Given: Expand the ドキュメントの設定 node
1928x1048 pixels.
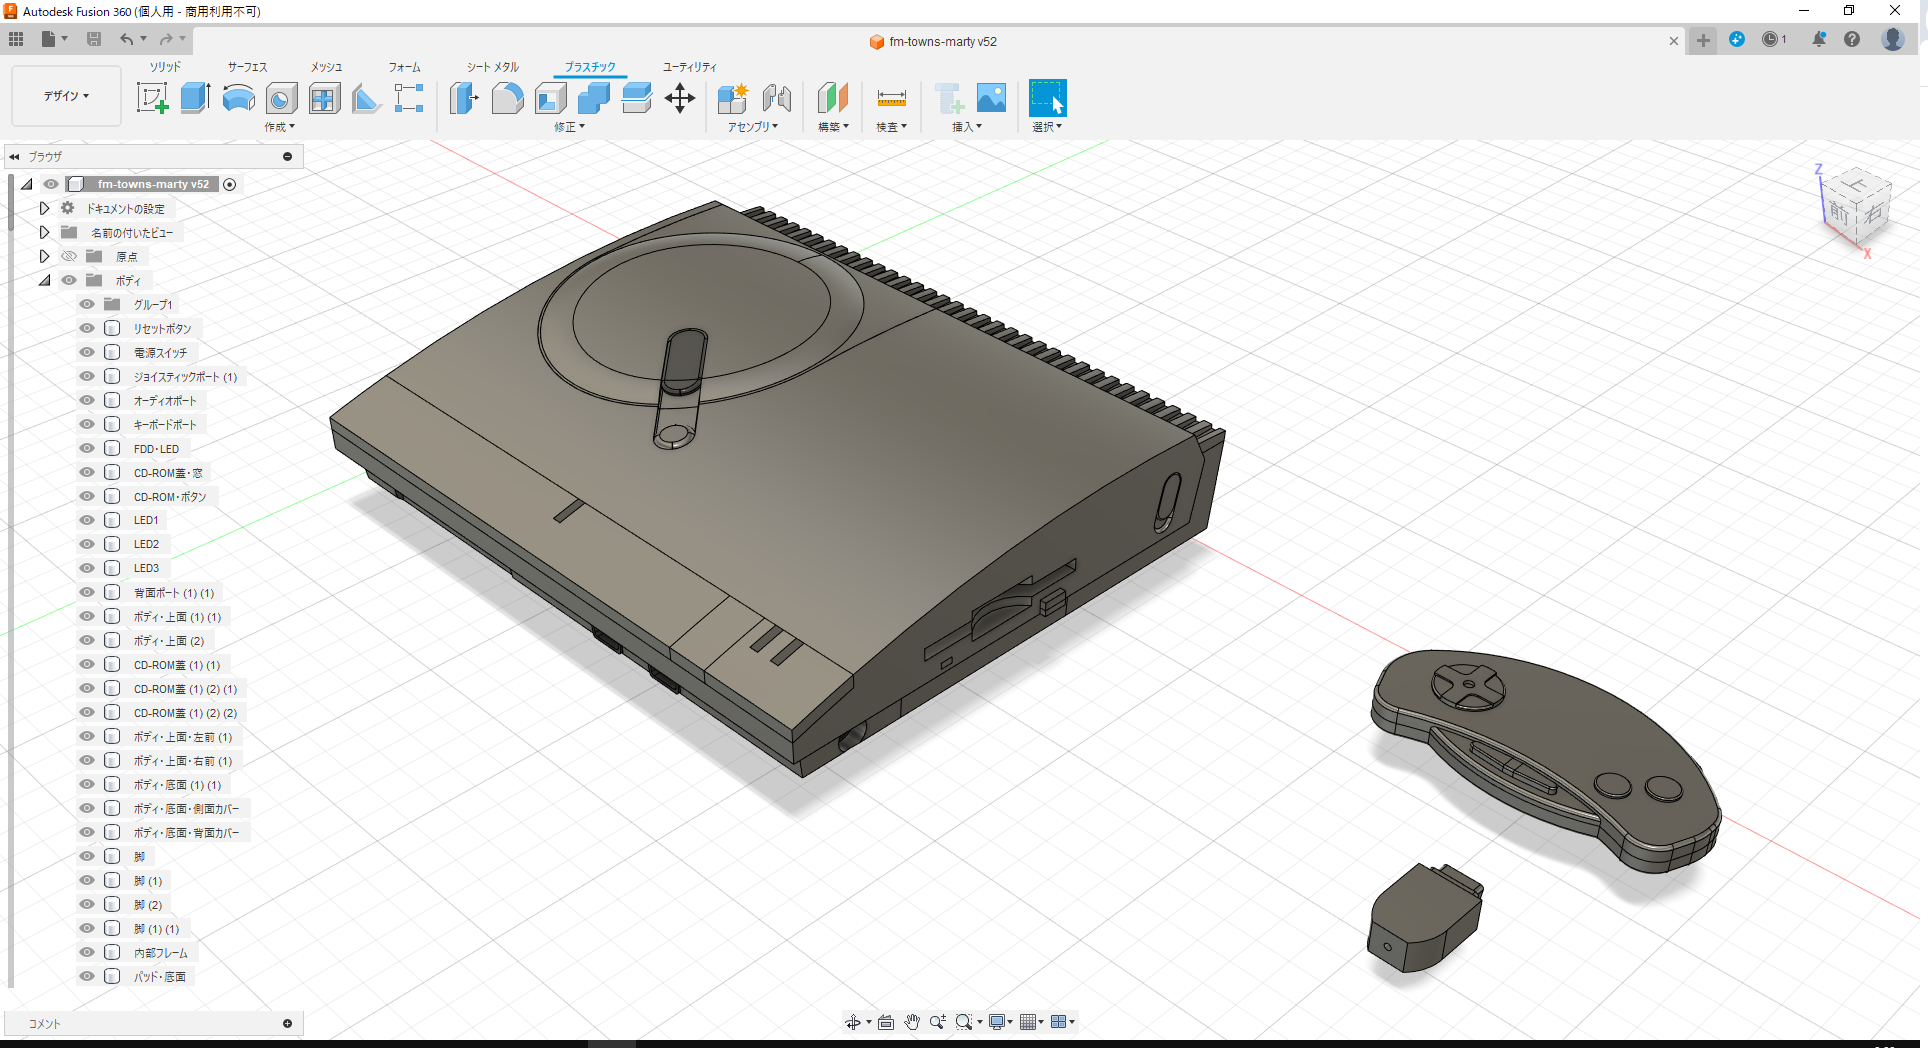Looking at the screenshot, I should point(44,208).
